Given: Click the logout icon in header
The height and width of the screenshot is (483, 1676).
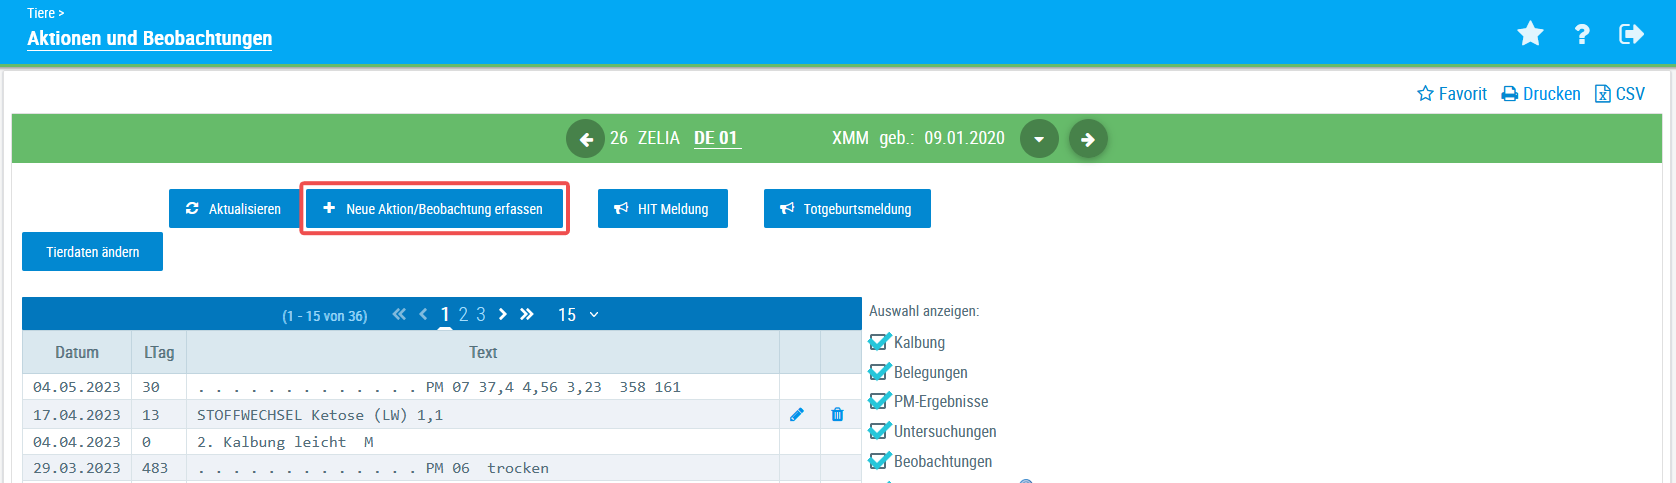Looking at the screenshot, I should click(x=1631, y=34).
